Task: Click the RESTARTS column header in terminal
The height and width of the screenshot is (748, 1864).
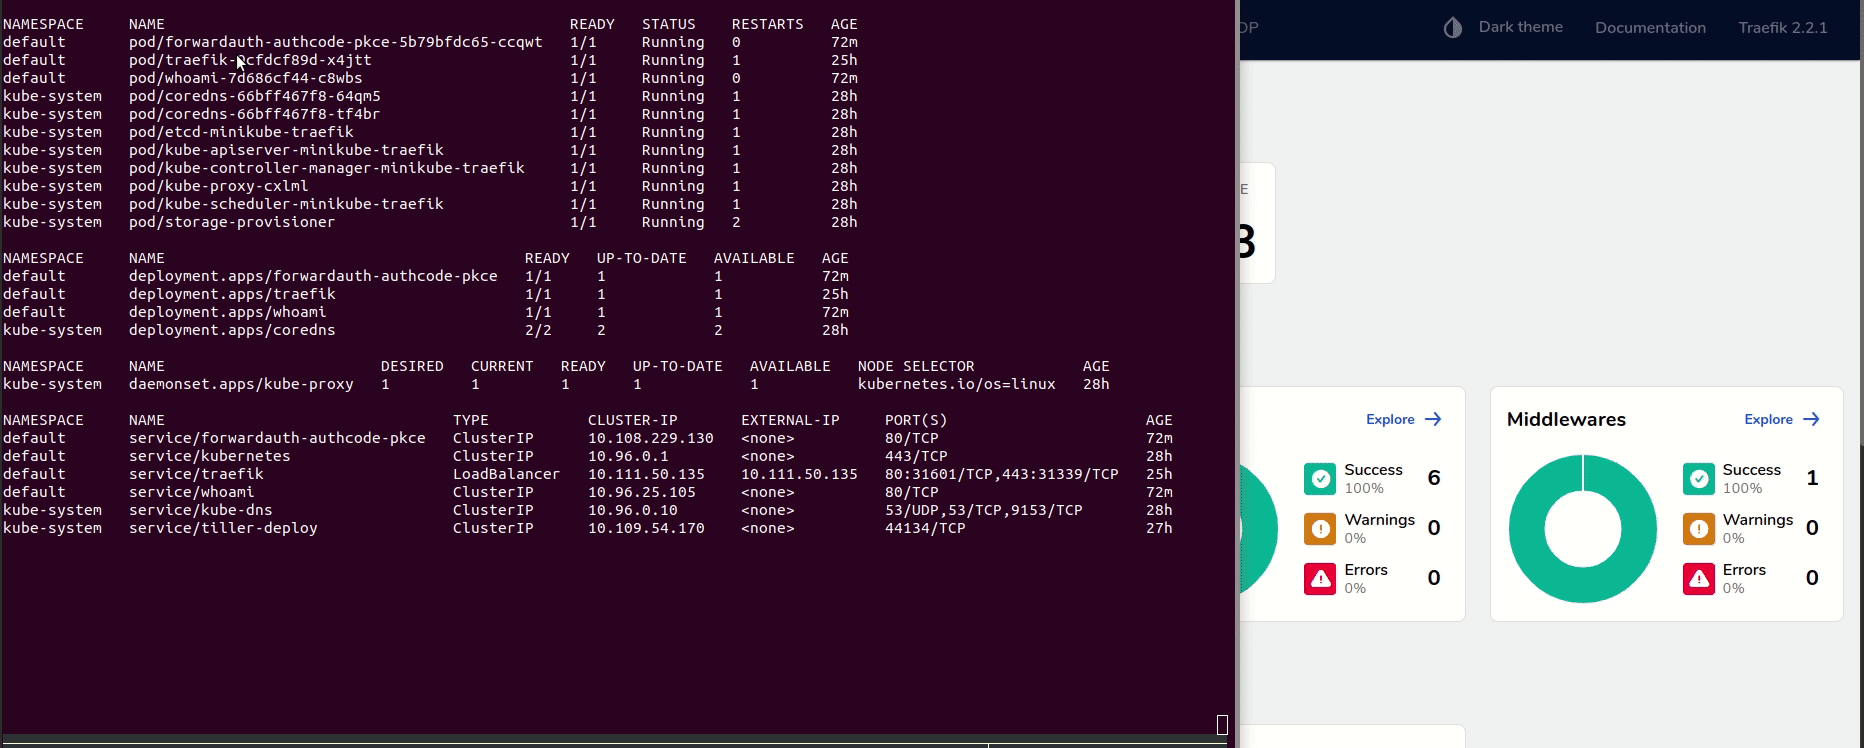Action: [768, 24]
